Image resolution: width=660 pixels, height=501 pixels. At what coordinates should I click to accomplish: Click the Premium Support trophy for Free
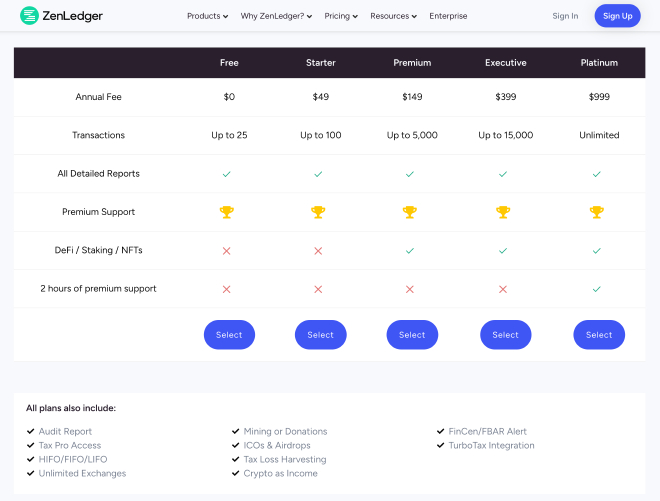point(226,212)
